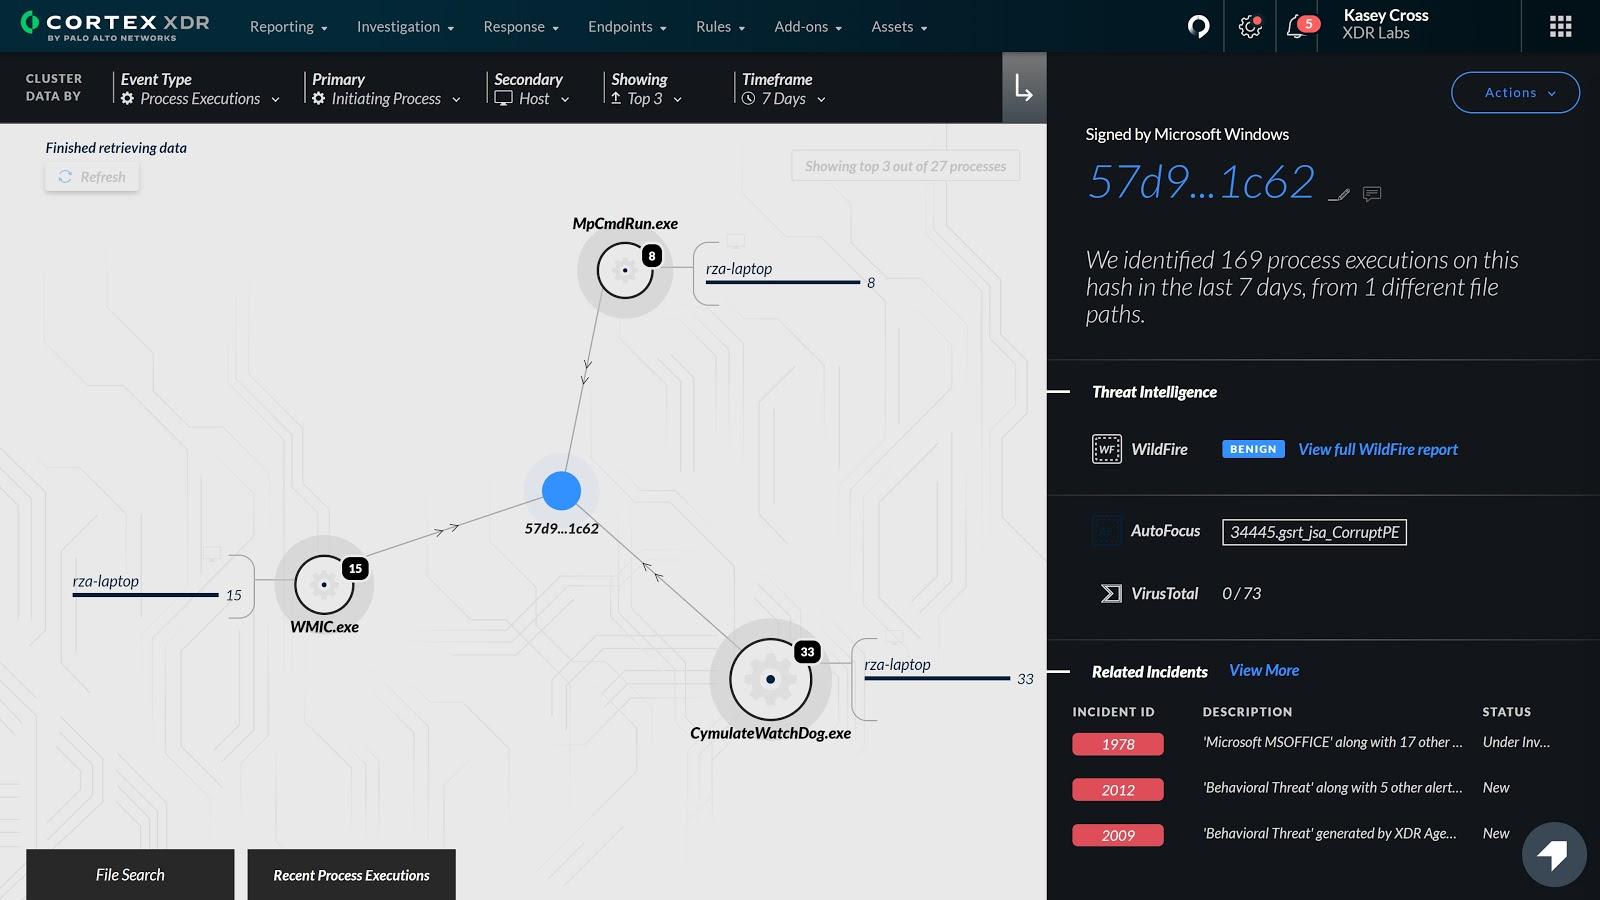Edit the hash alias pencil icon
1600x900 pixels.
tap(1339, 194)
